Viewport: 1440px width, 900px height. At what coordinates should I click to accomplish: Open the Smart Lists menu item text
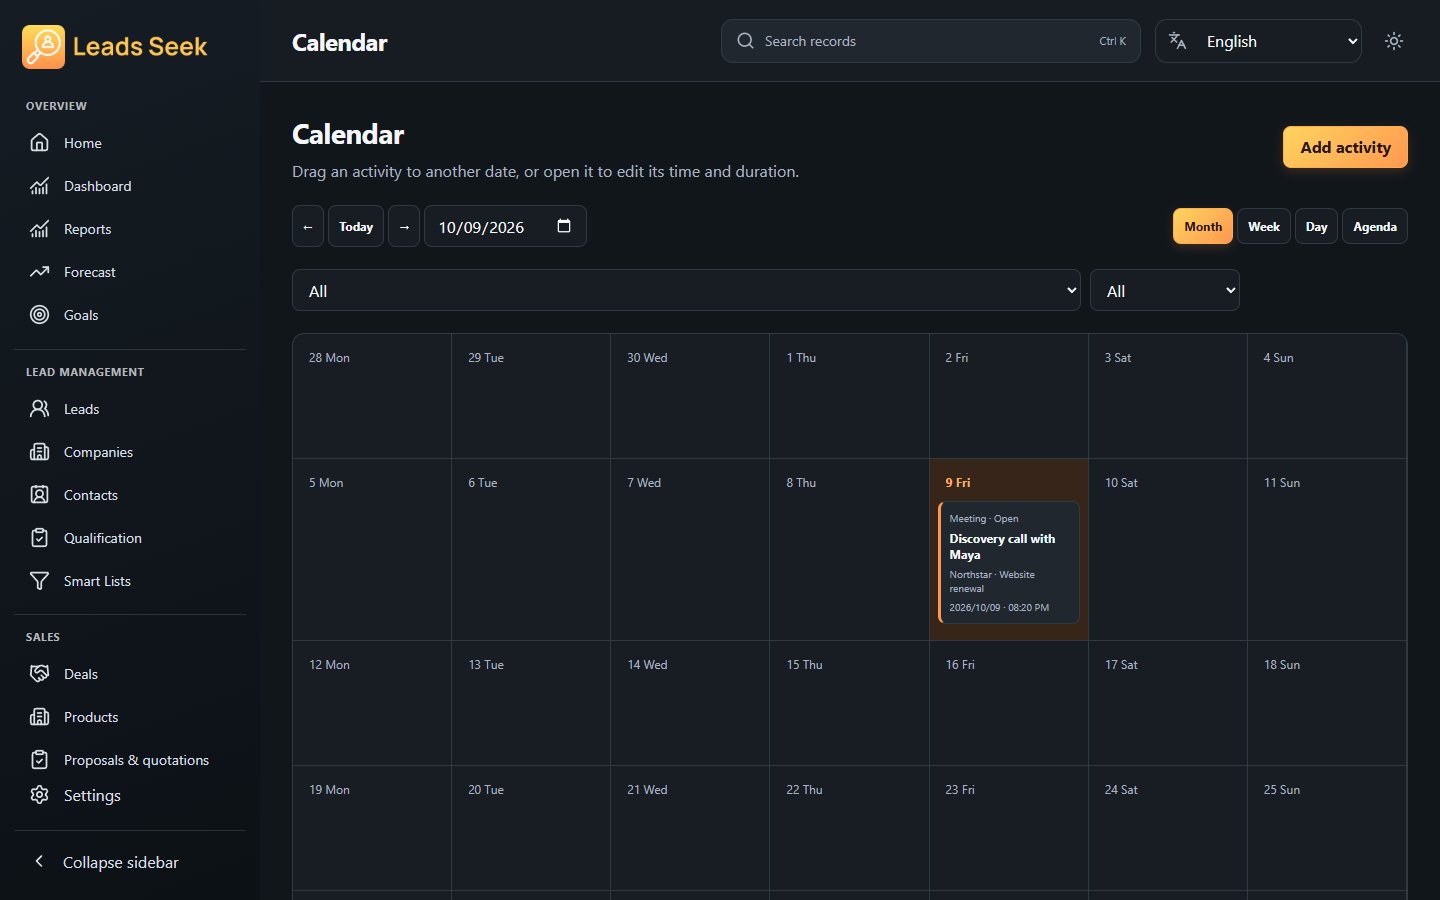[x=97, y=581]
